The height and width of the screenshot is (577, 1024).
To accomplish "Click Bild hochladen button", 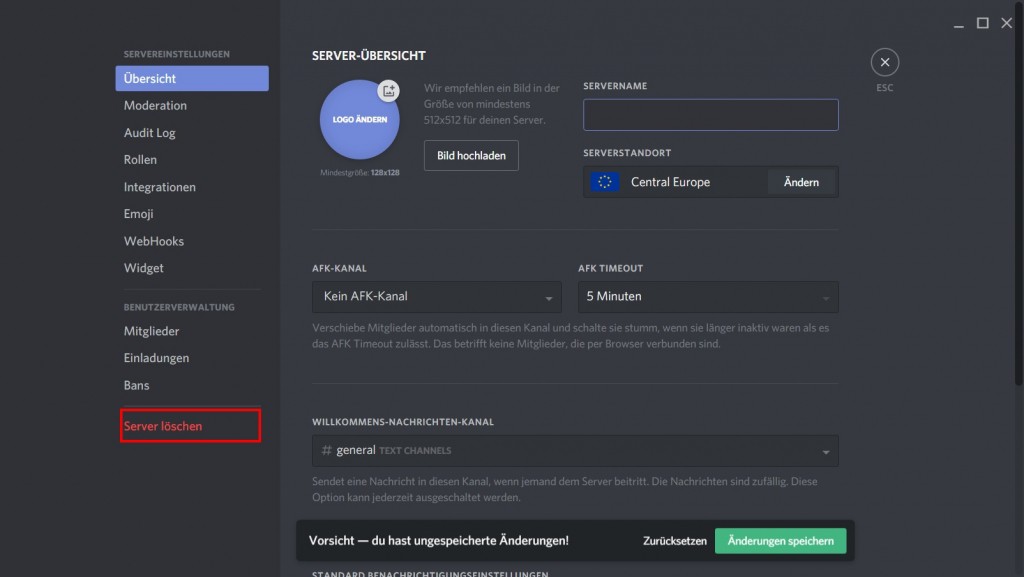I will click(x=471, y=156).
